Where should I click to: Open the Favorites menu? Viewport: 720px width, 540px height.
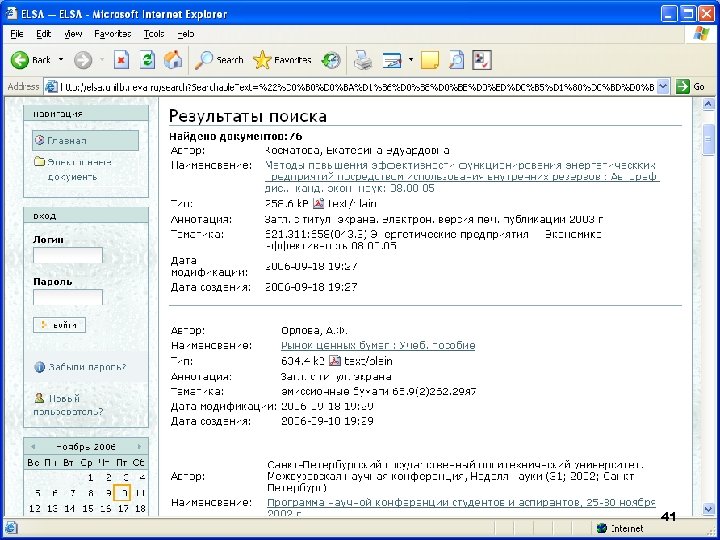(112, 34)
